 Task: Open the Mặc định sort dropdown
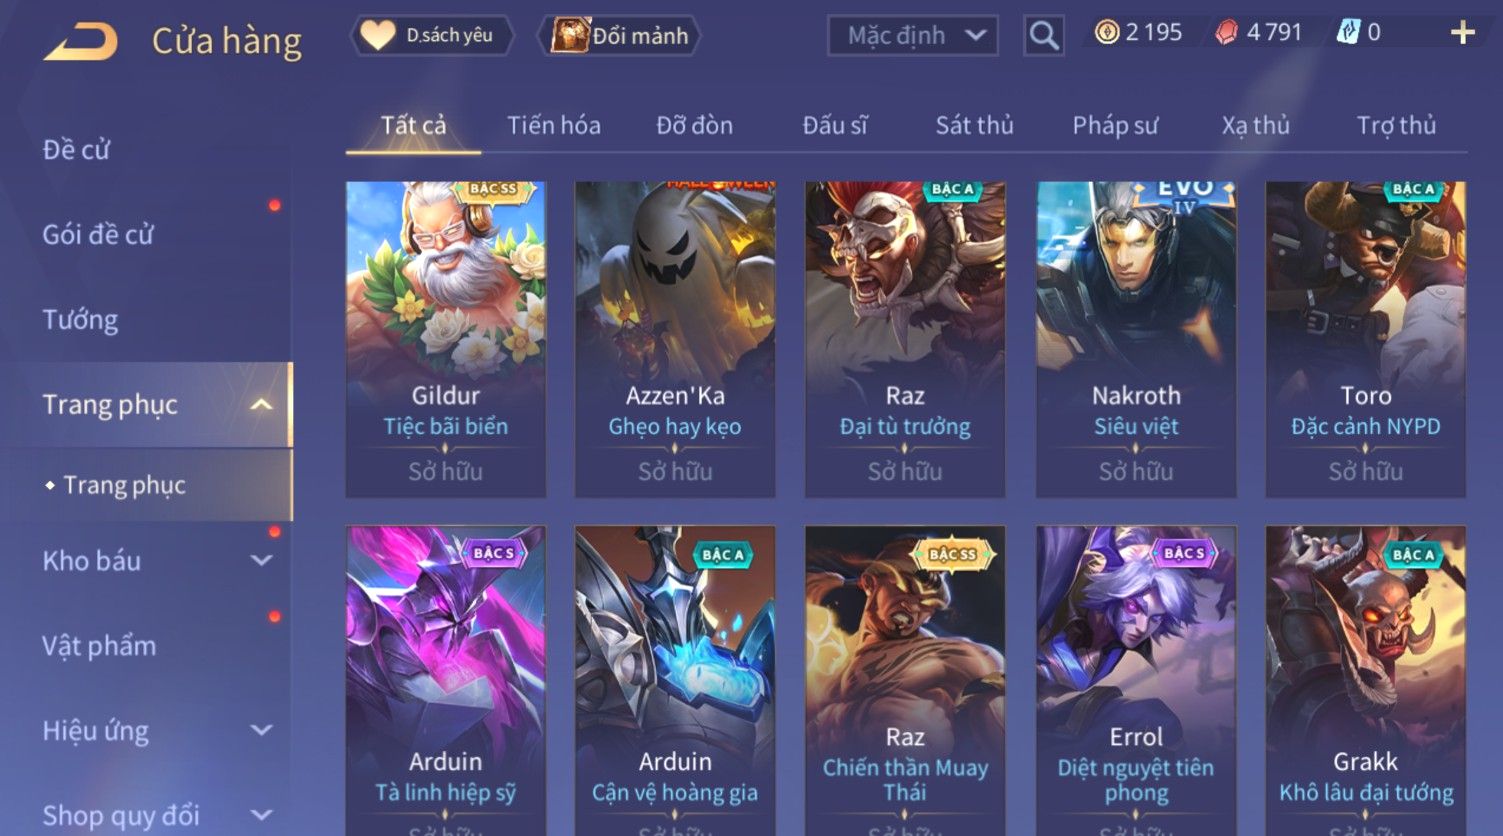(913, 36)
